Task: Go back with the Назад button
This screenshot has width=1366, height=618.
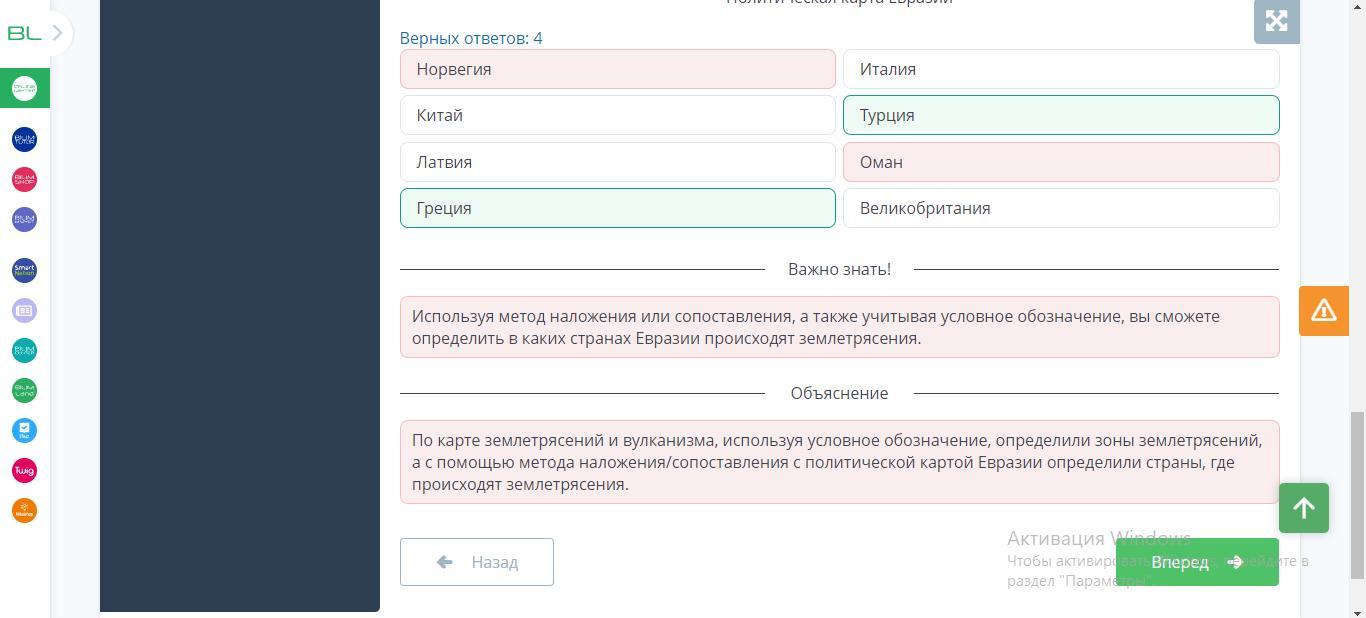Action: click(x=477, y=562)
